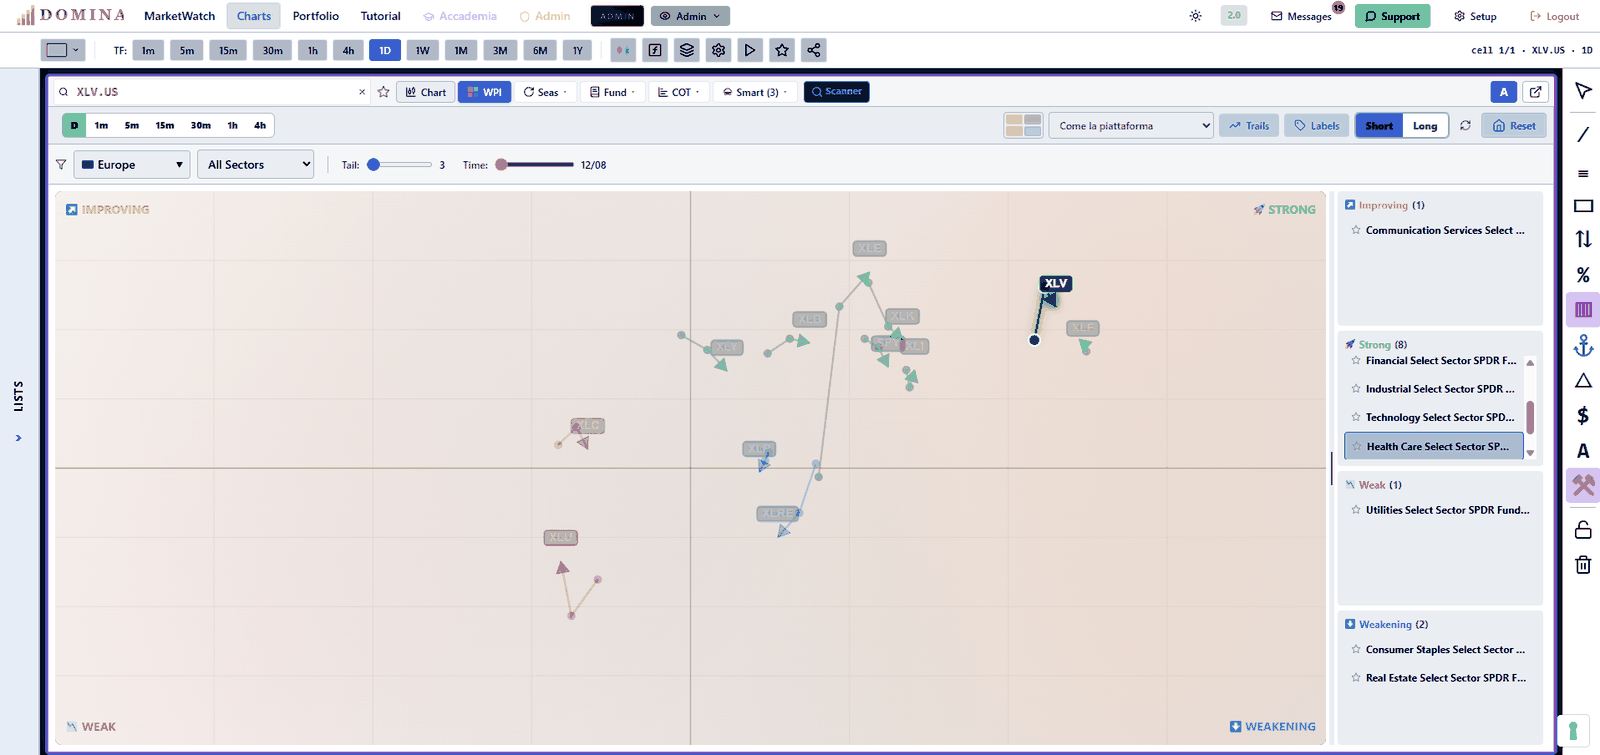Expand the LISTS side panel

click(18, 438)
